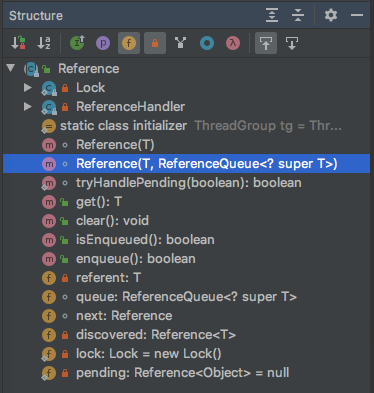Click static field icon of lock
The height and width of the screenshot is (393, 374).
(49, 354)
